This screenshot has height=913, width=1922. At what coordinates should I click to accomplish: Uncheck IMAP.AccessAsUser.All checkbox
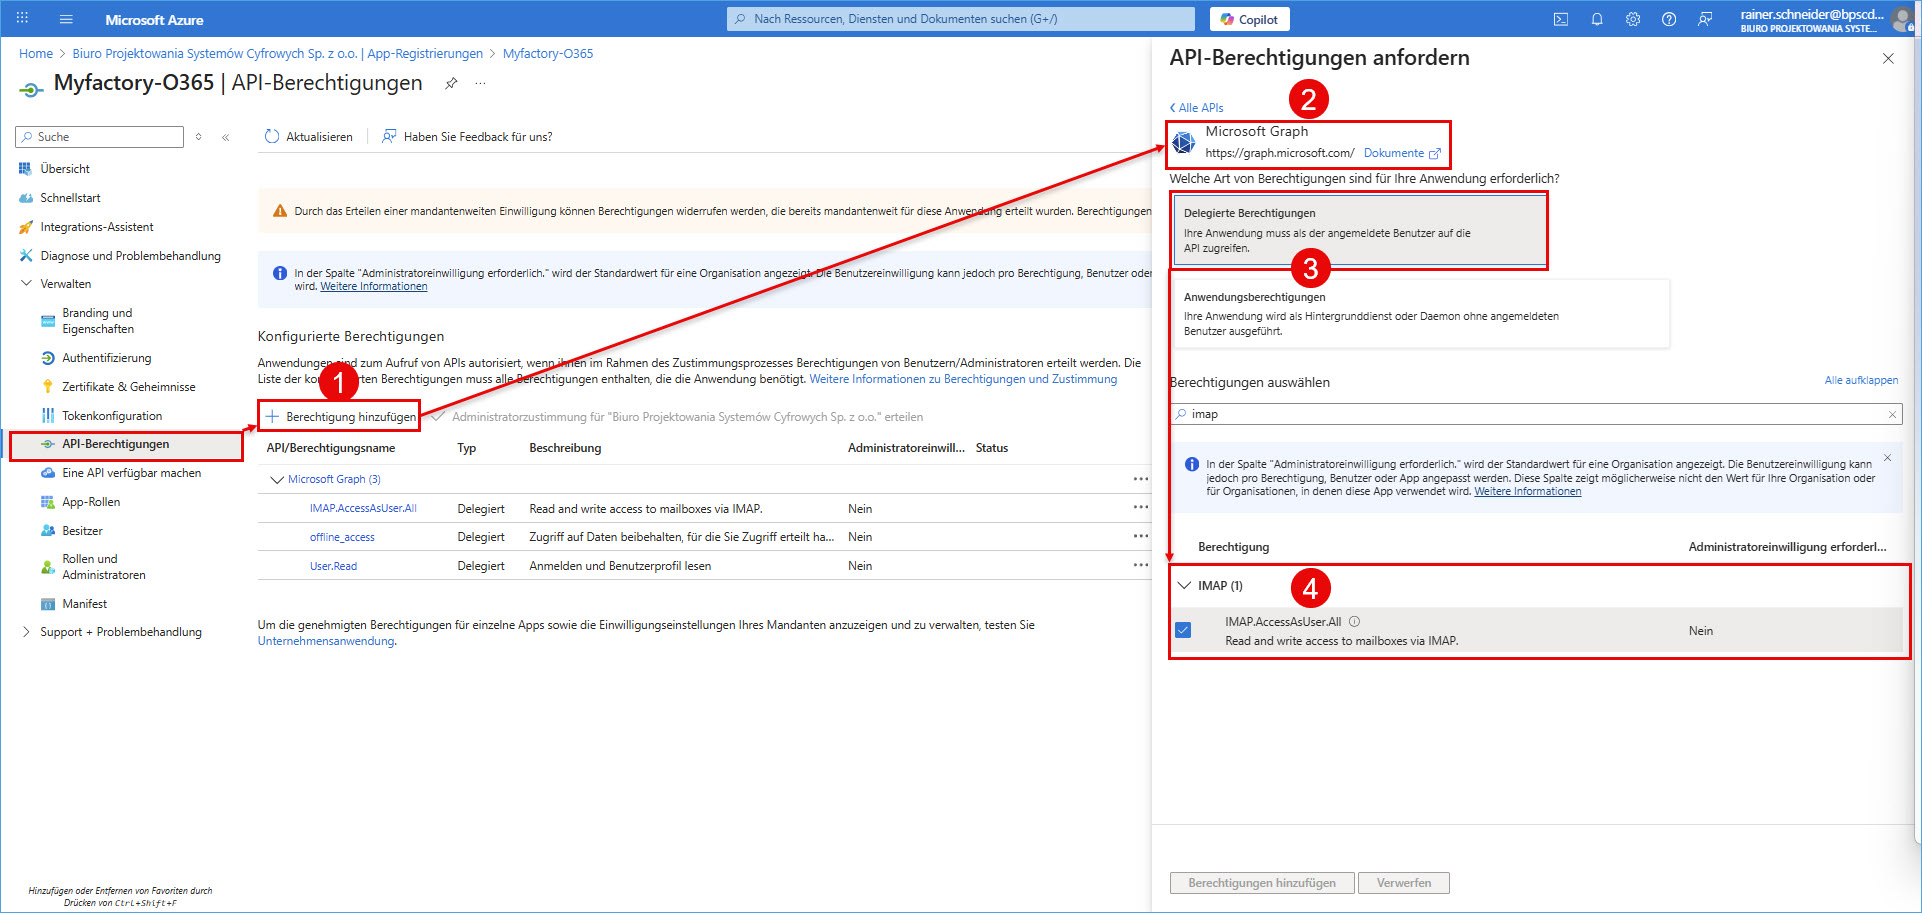pos(1183,631)
